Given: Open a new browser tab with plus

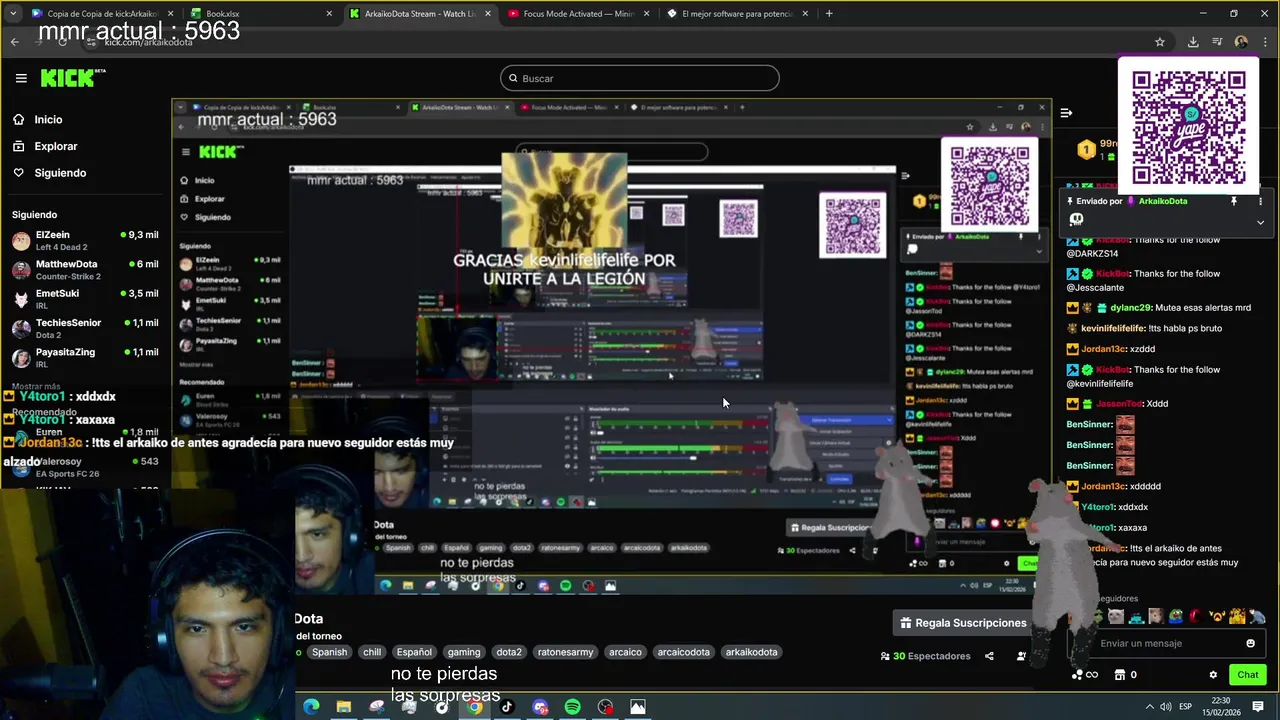Looking at the screenshot, I should 829,14.
